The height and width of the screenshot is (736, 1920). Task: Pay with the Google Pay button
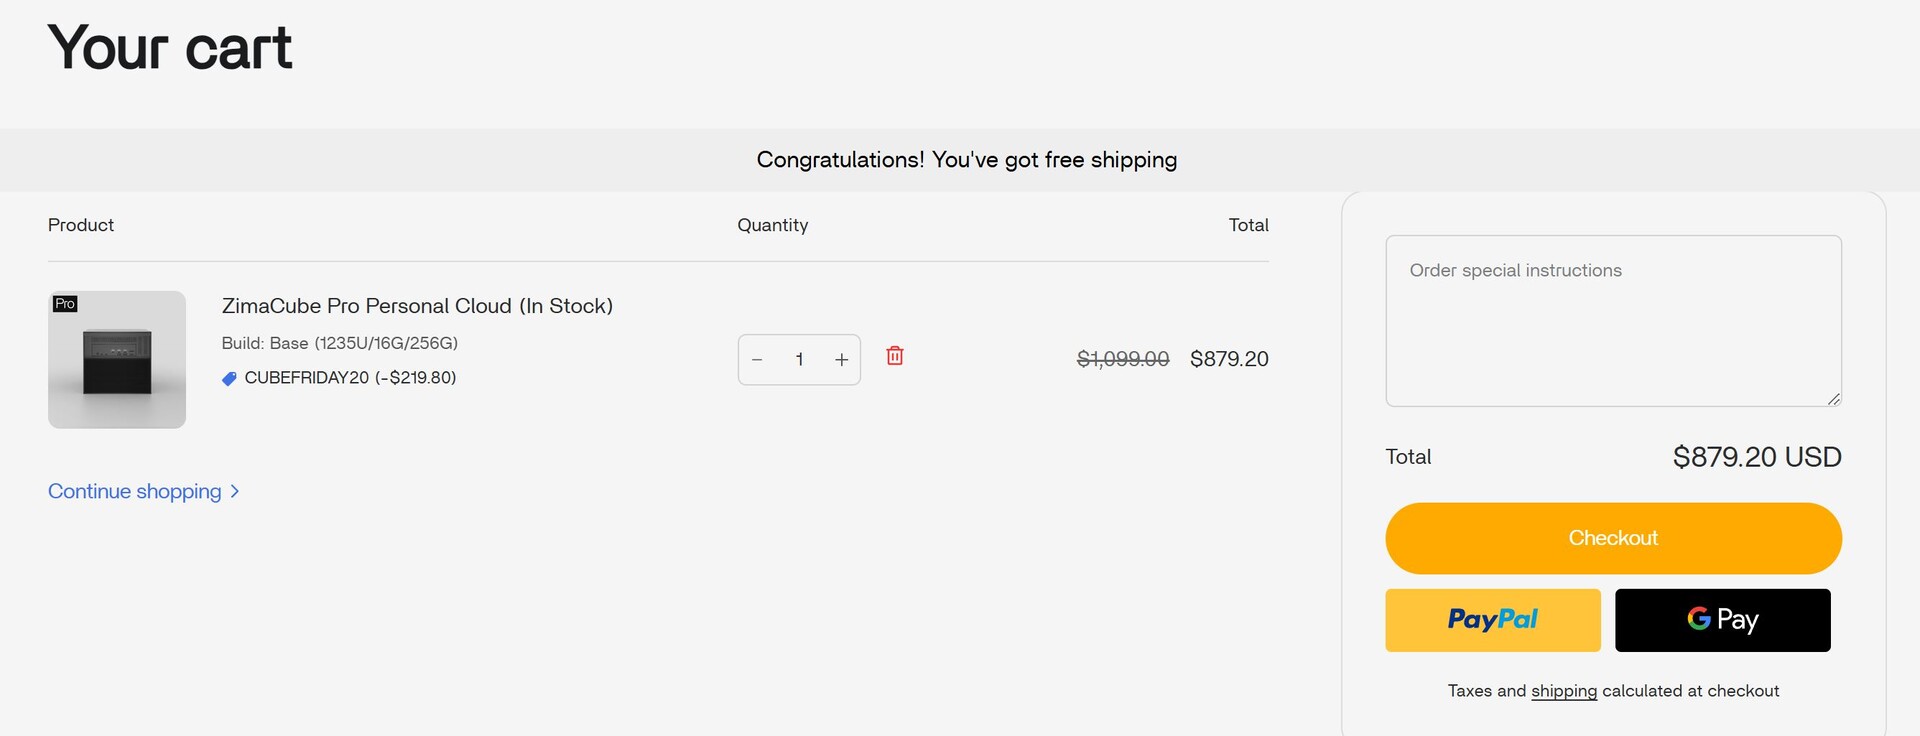1722,620
